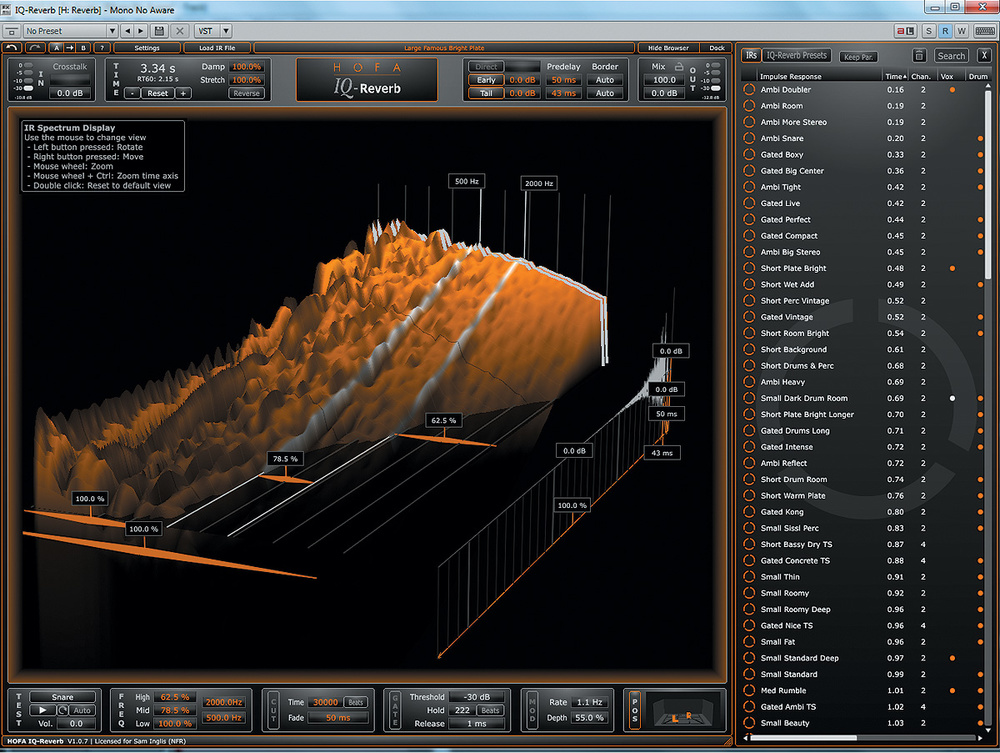Change the Tail Border Auto setting

[605, 93]
